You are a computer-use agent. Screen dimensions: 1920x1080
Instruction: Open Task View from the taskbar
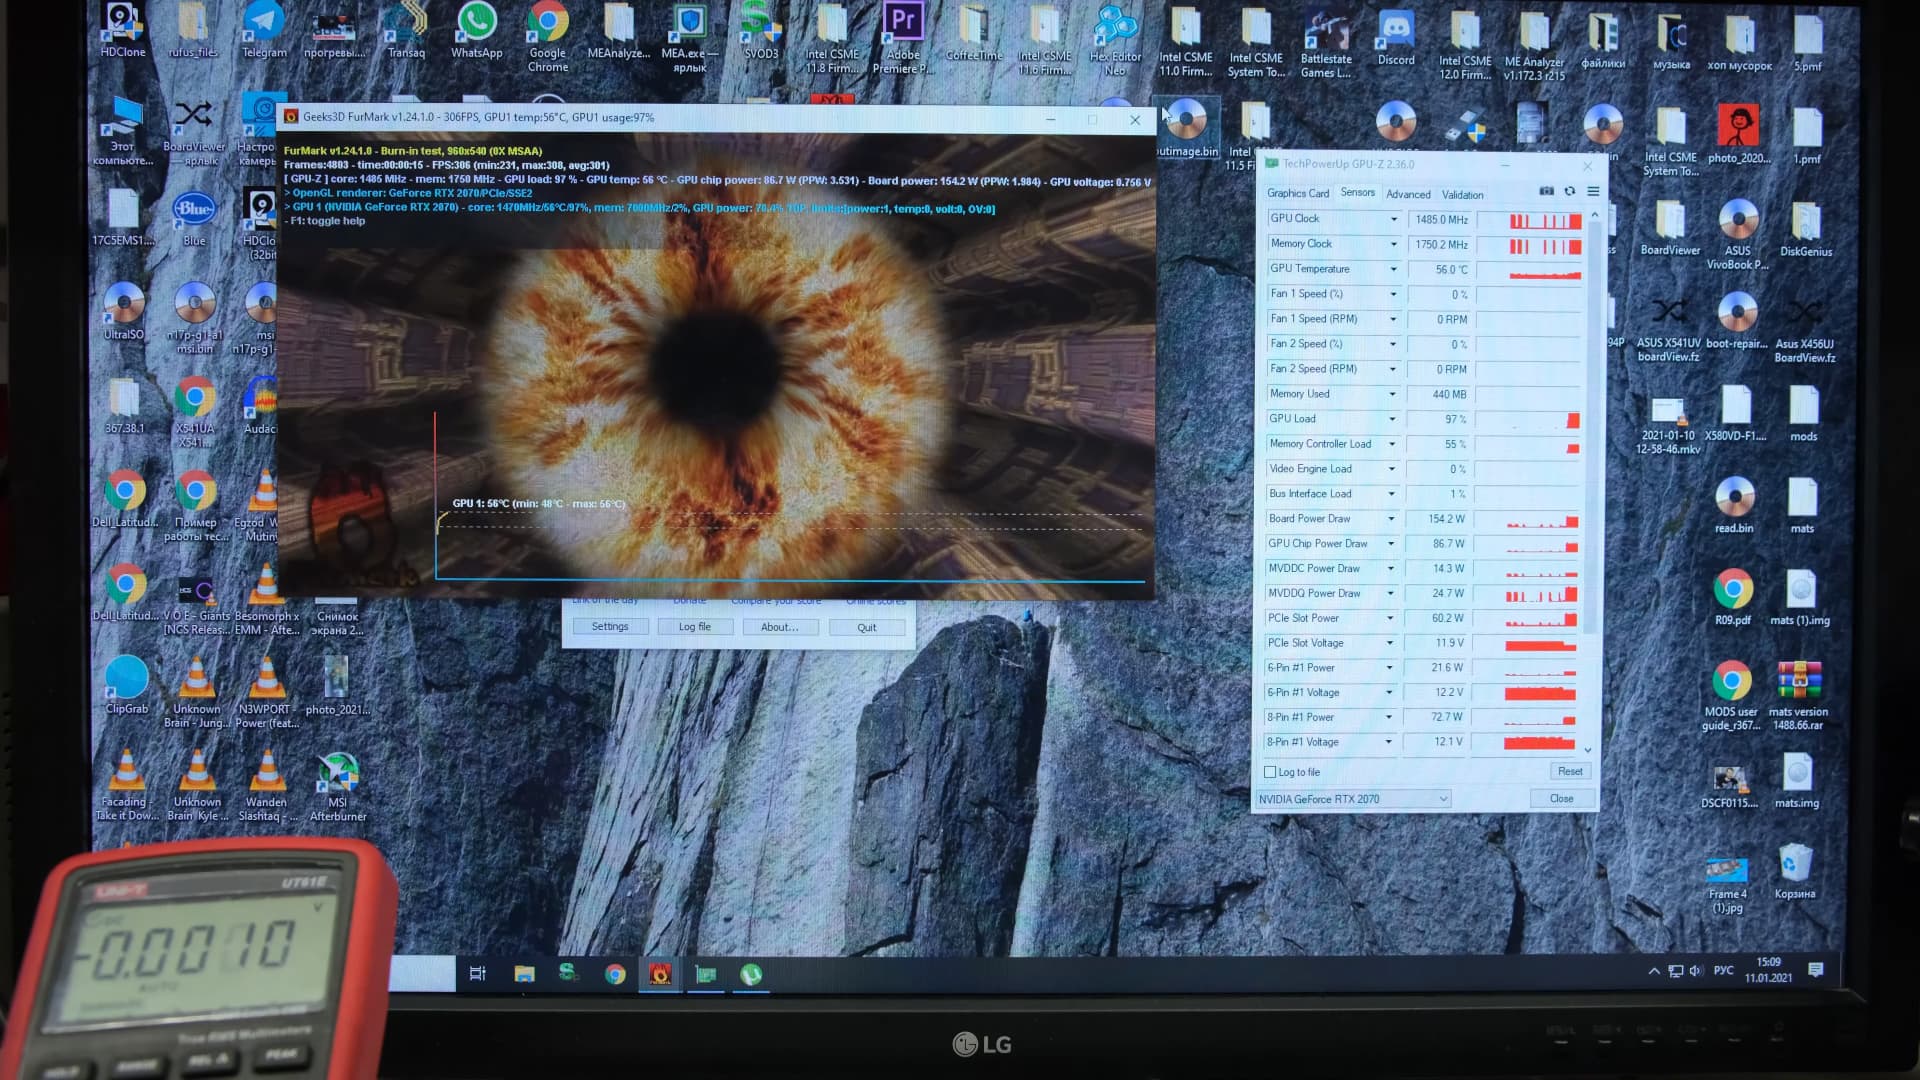coord(477,974)
